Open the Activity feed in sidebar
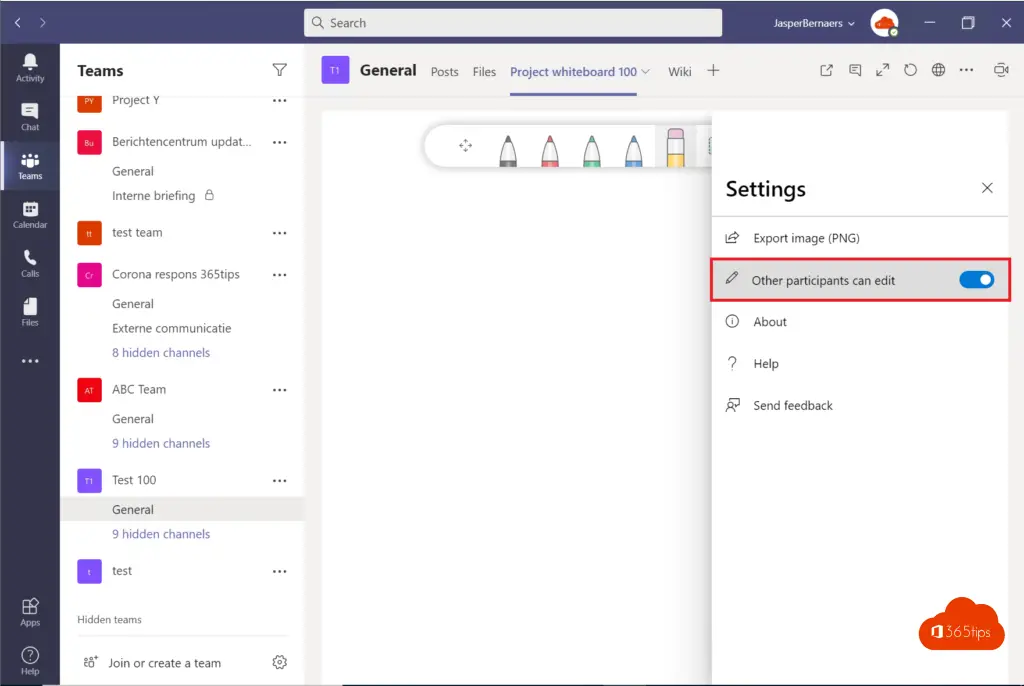 [x=30, y=68]
